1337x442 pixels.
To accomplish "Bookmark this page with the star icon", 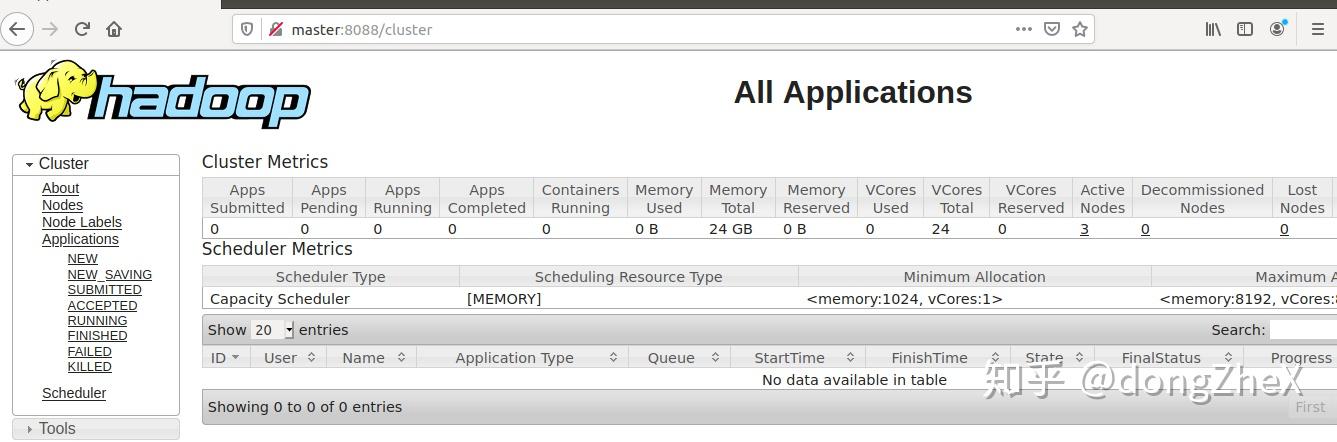I will pyautogui.click(x=1080, y=29).
